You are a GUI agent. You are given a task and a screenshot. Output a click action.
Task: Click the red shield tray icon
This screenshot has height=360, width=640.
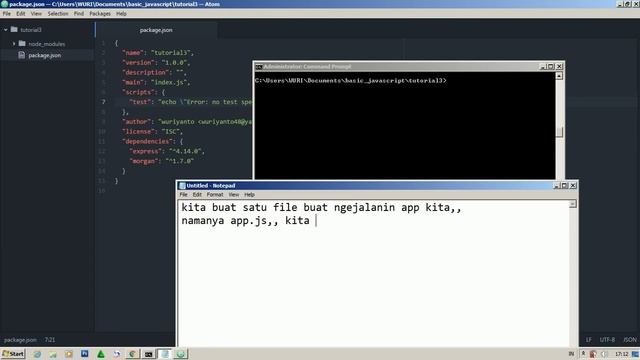click(x=593, y=354)
